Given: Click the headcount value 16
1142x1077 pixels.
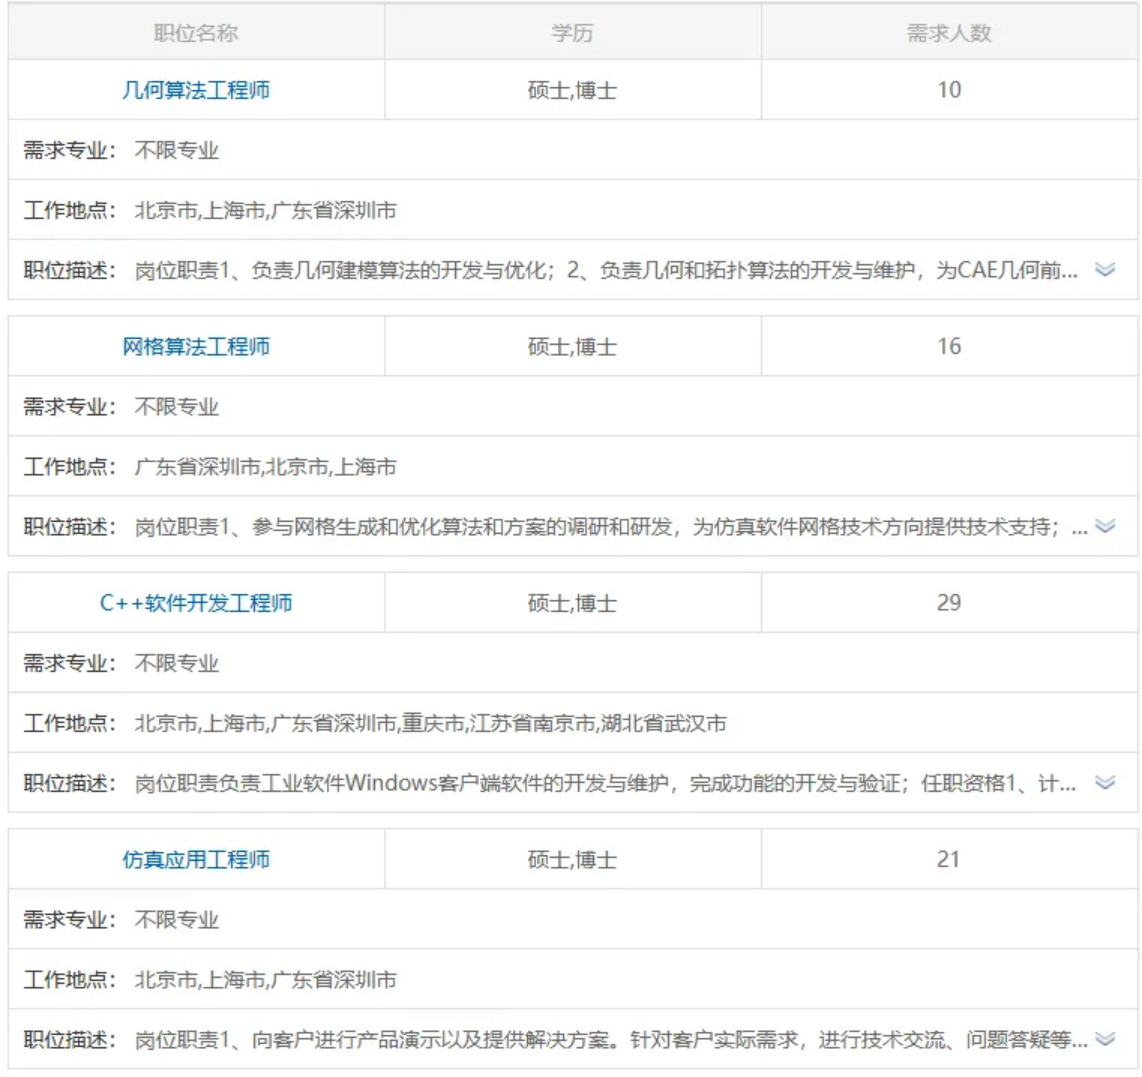Looking at the screenshot, I should tap(948, 347).
